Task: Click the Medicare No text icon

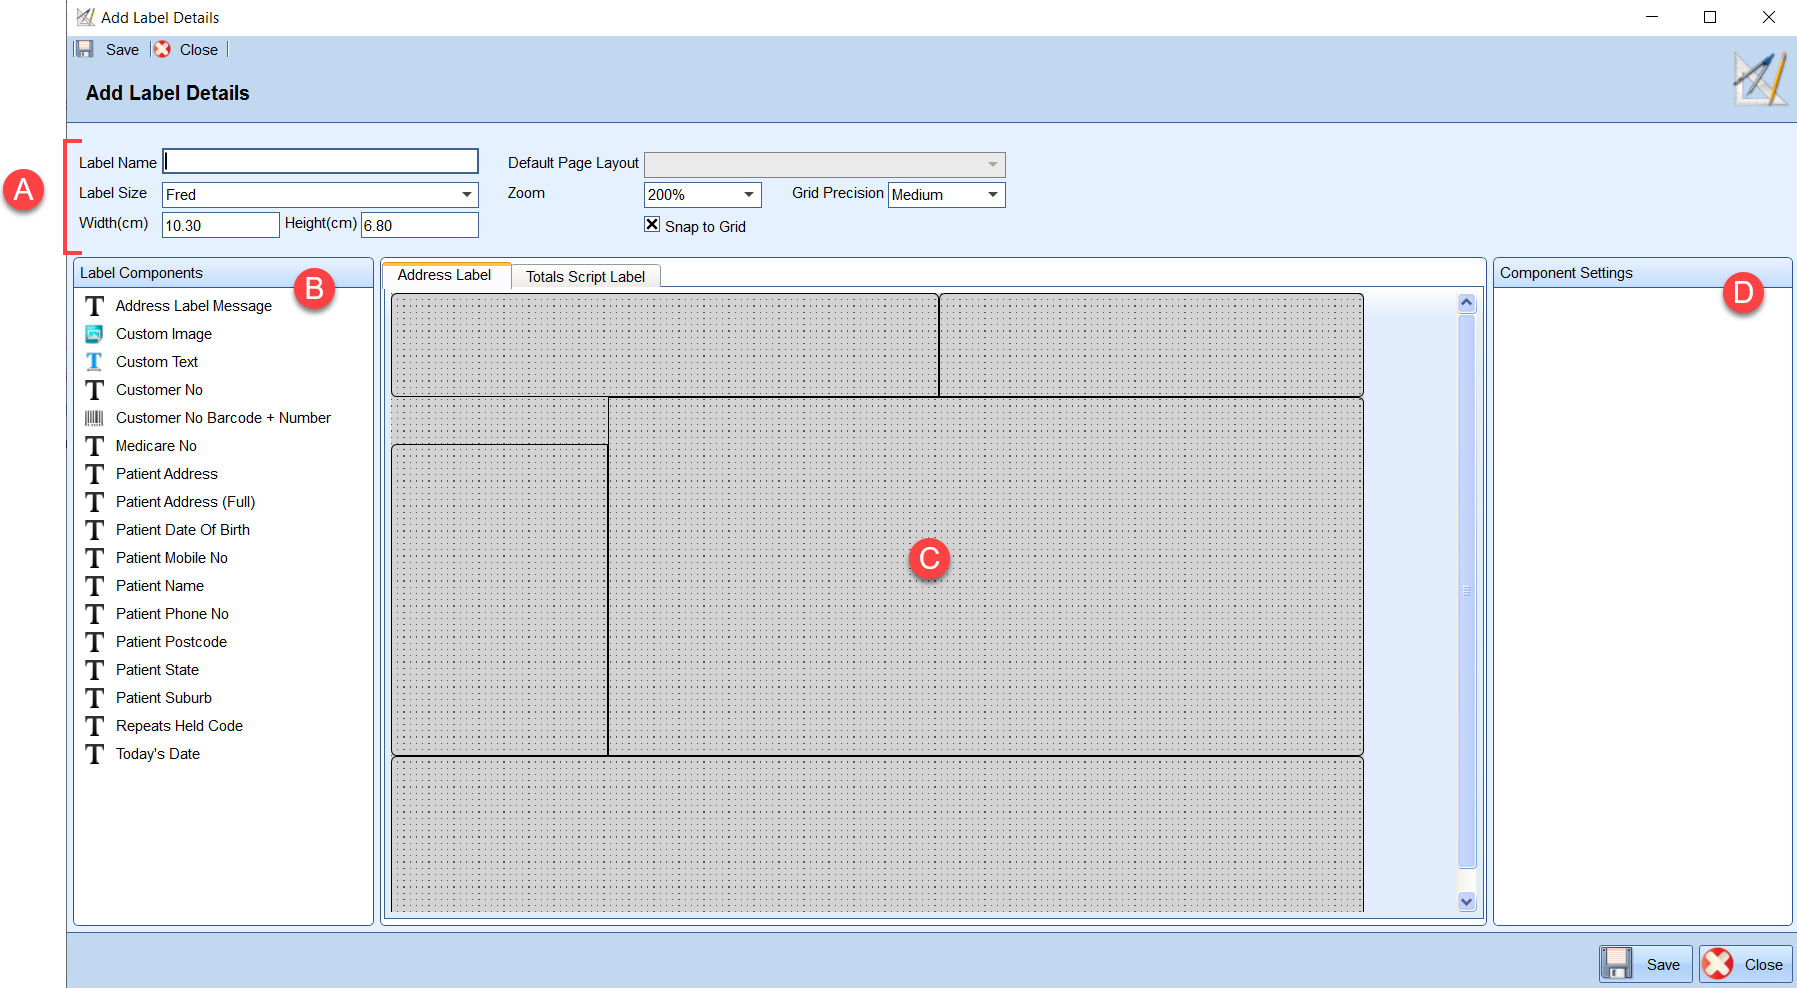Action: click(94, 446)
